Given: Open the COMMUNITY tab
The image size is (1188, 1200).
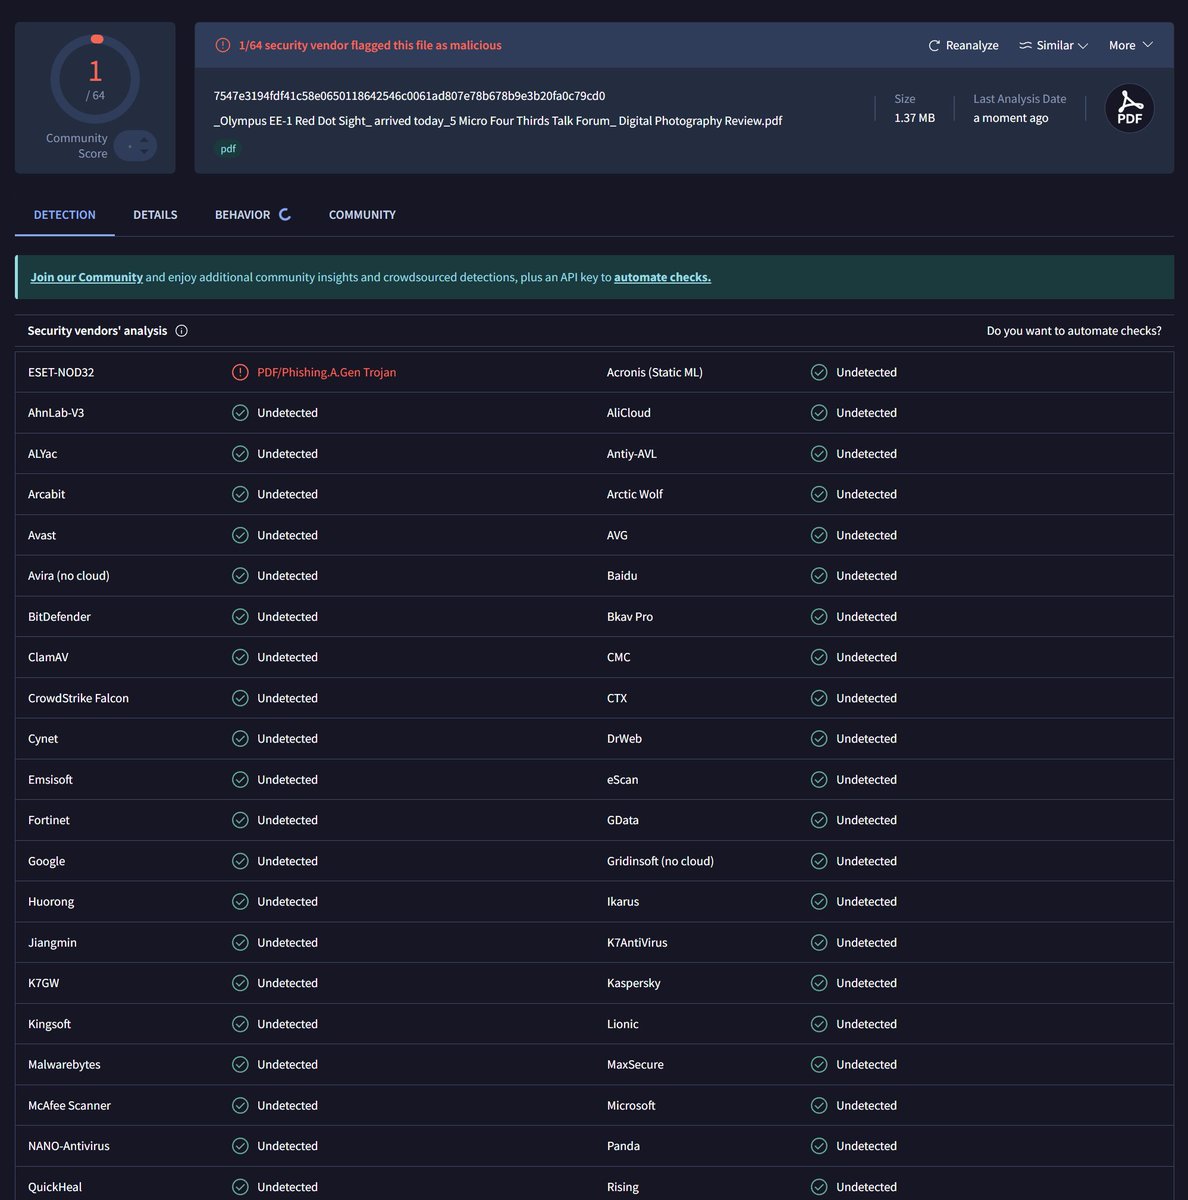Looking at the screenshot, I should tap(362, 215).
